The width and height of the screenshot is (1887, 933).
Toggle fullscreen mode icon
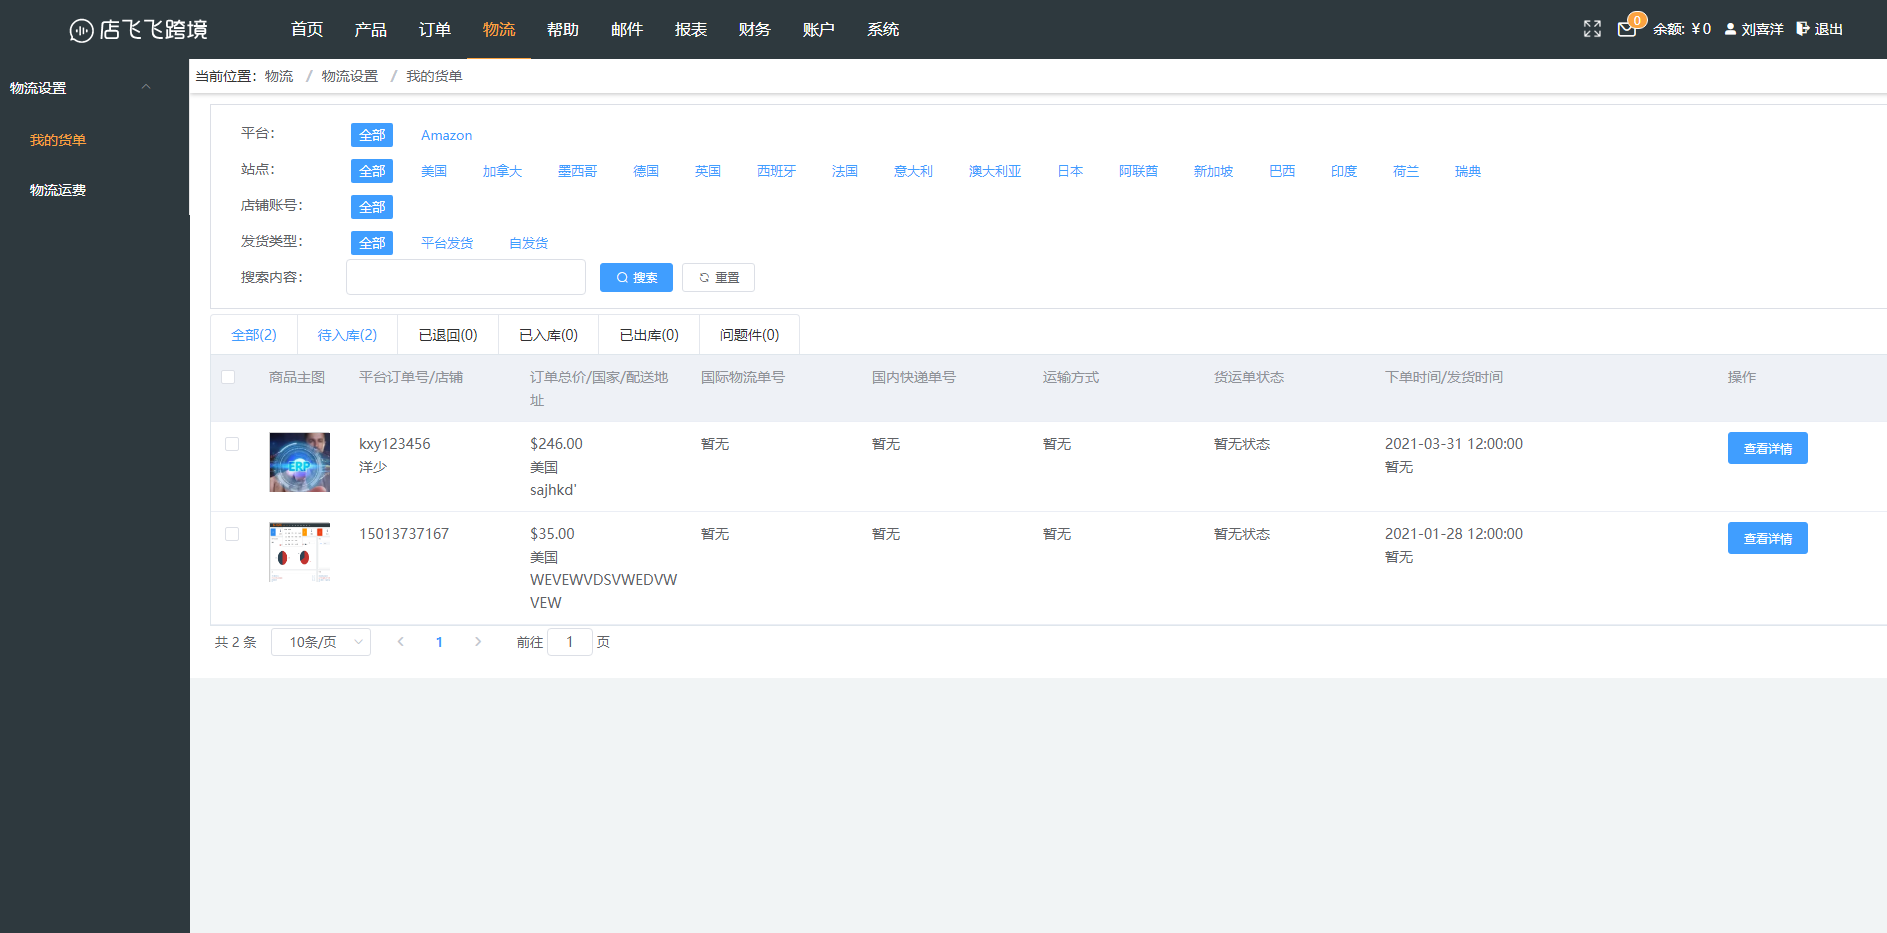coord(1592,29)
